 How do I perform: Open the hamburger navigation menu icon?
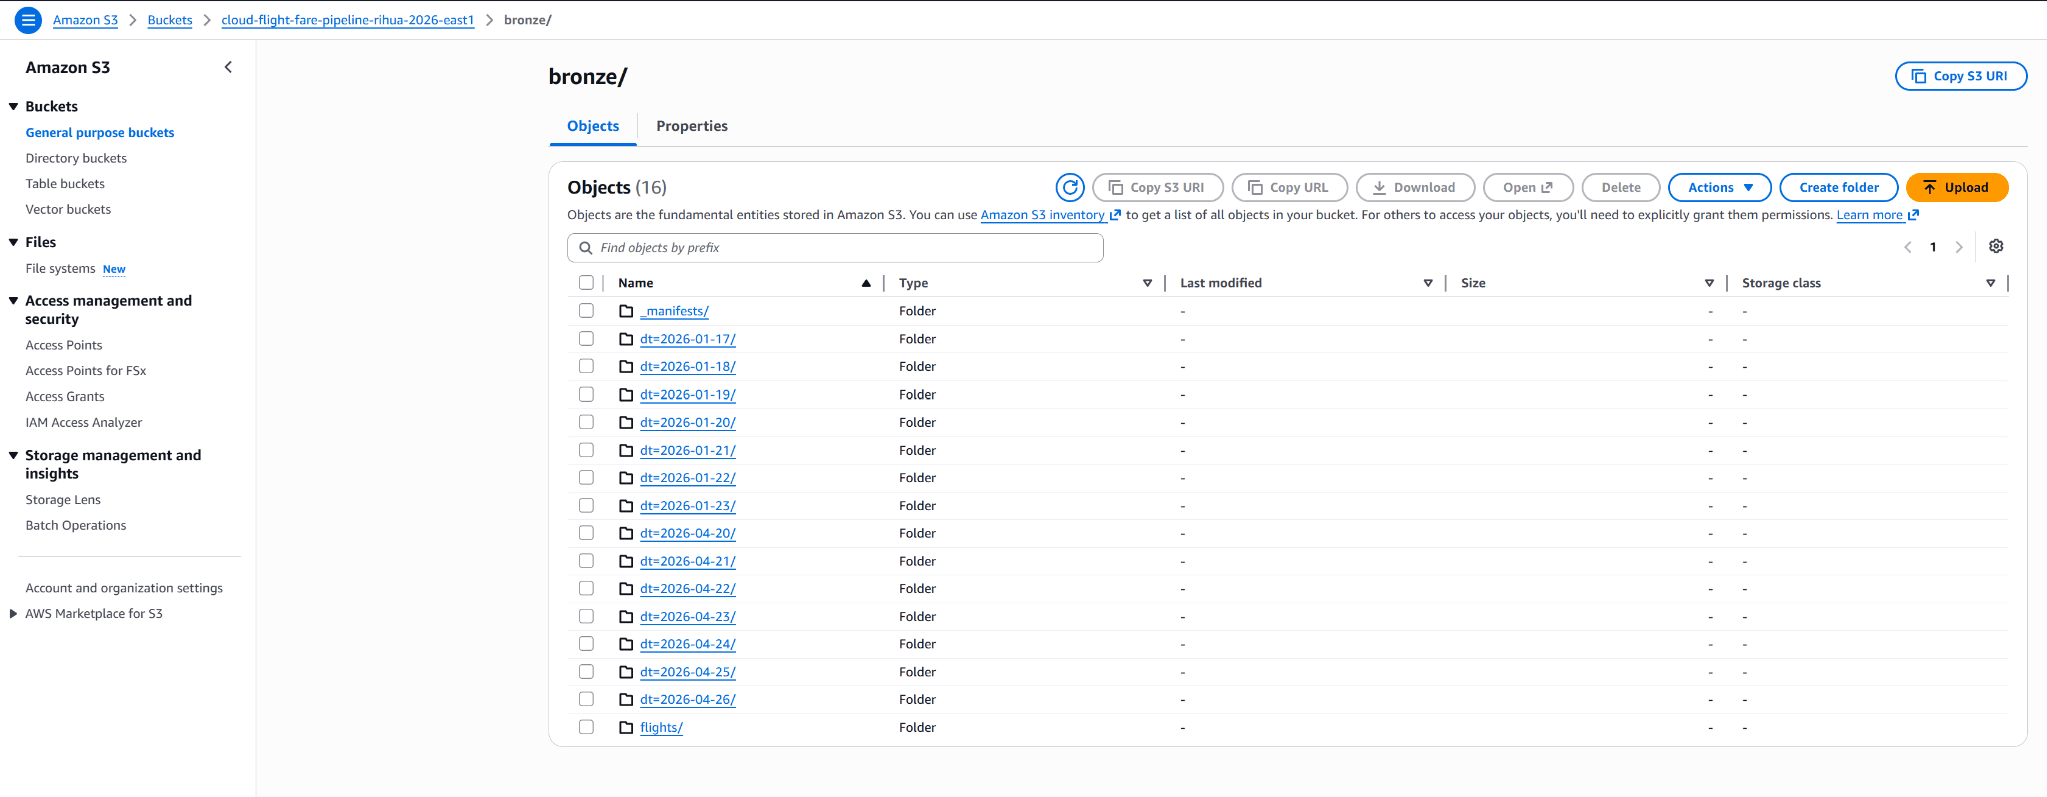pos(28,20)
